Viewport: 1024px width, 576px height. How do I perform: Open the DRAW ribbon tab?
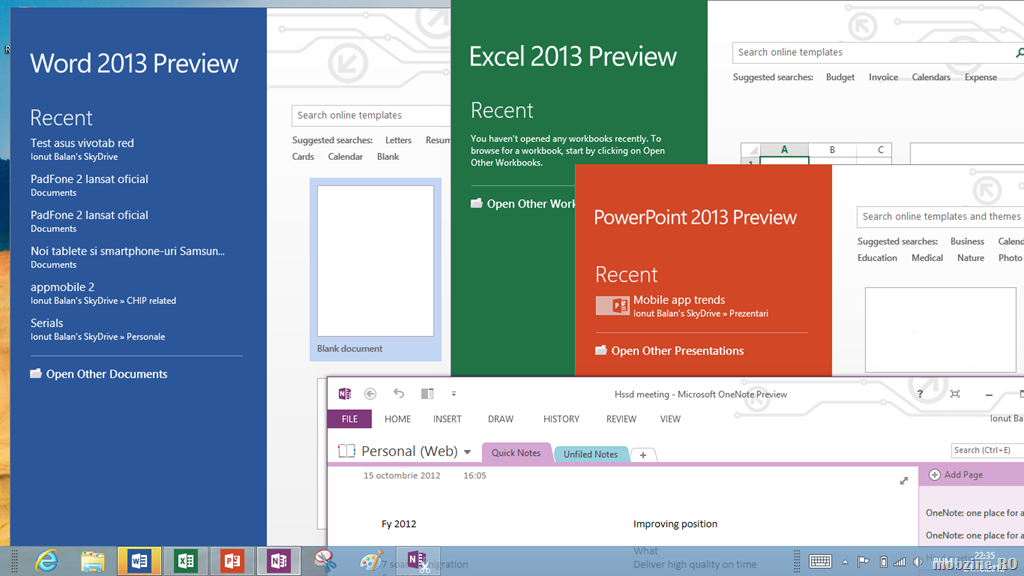(500, 419)
